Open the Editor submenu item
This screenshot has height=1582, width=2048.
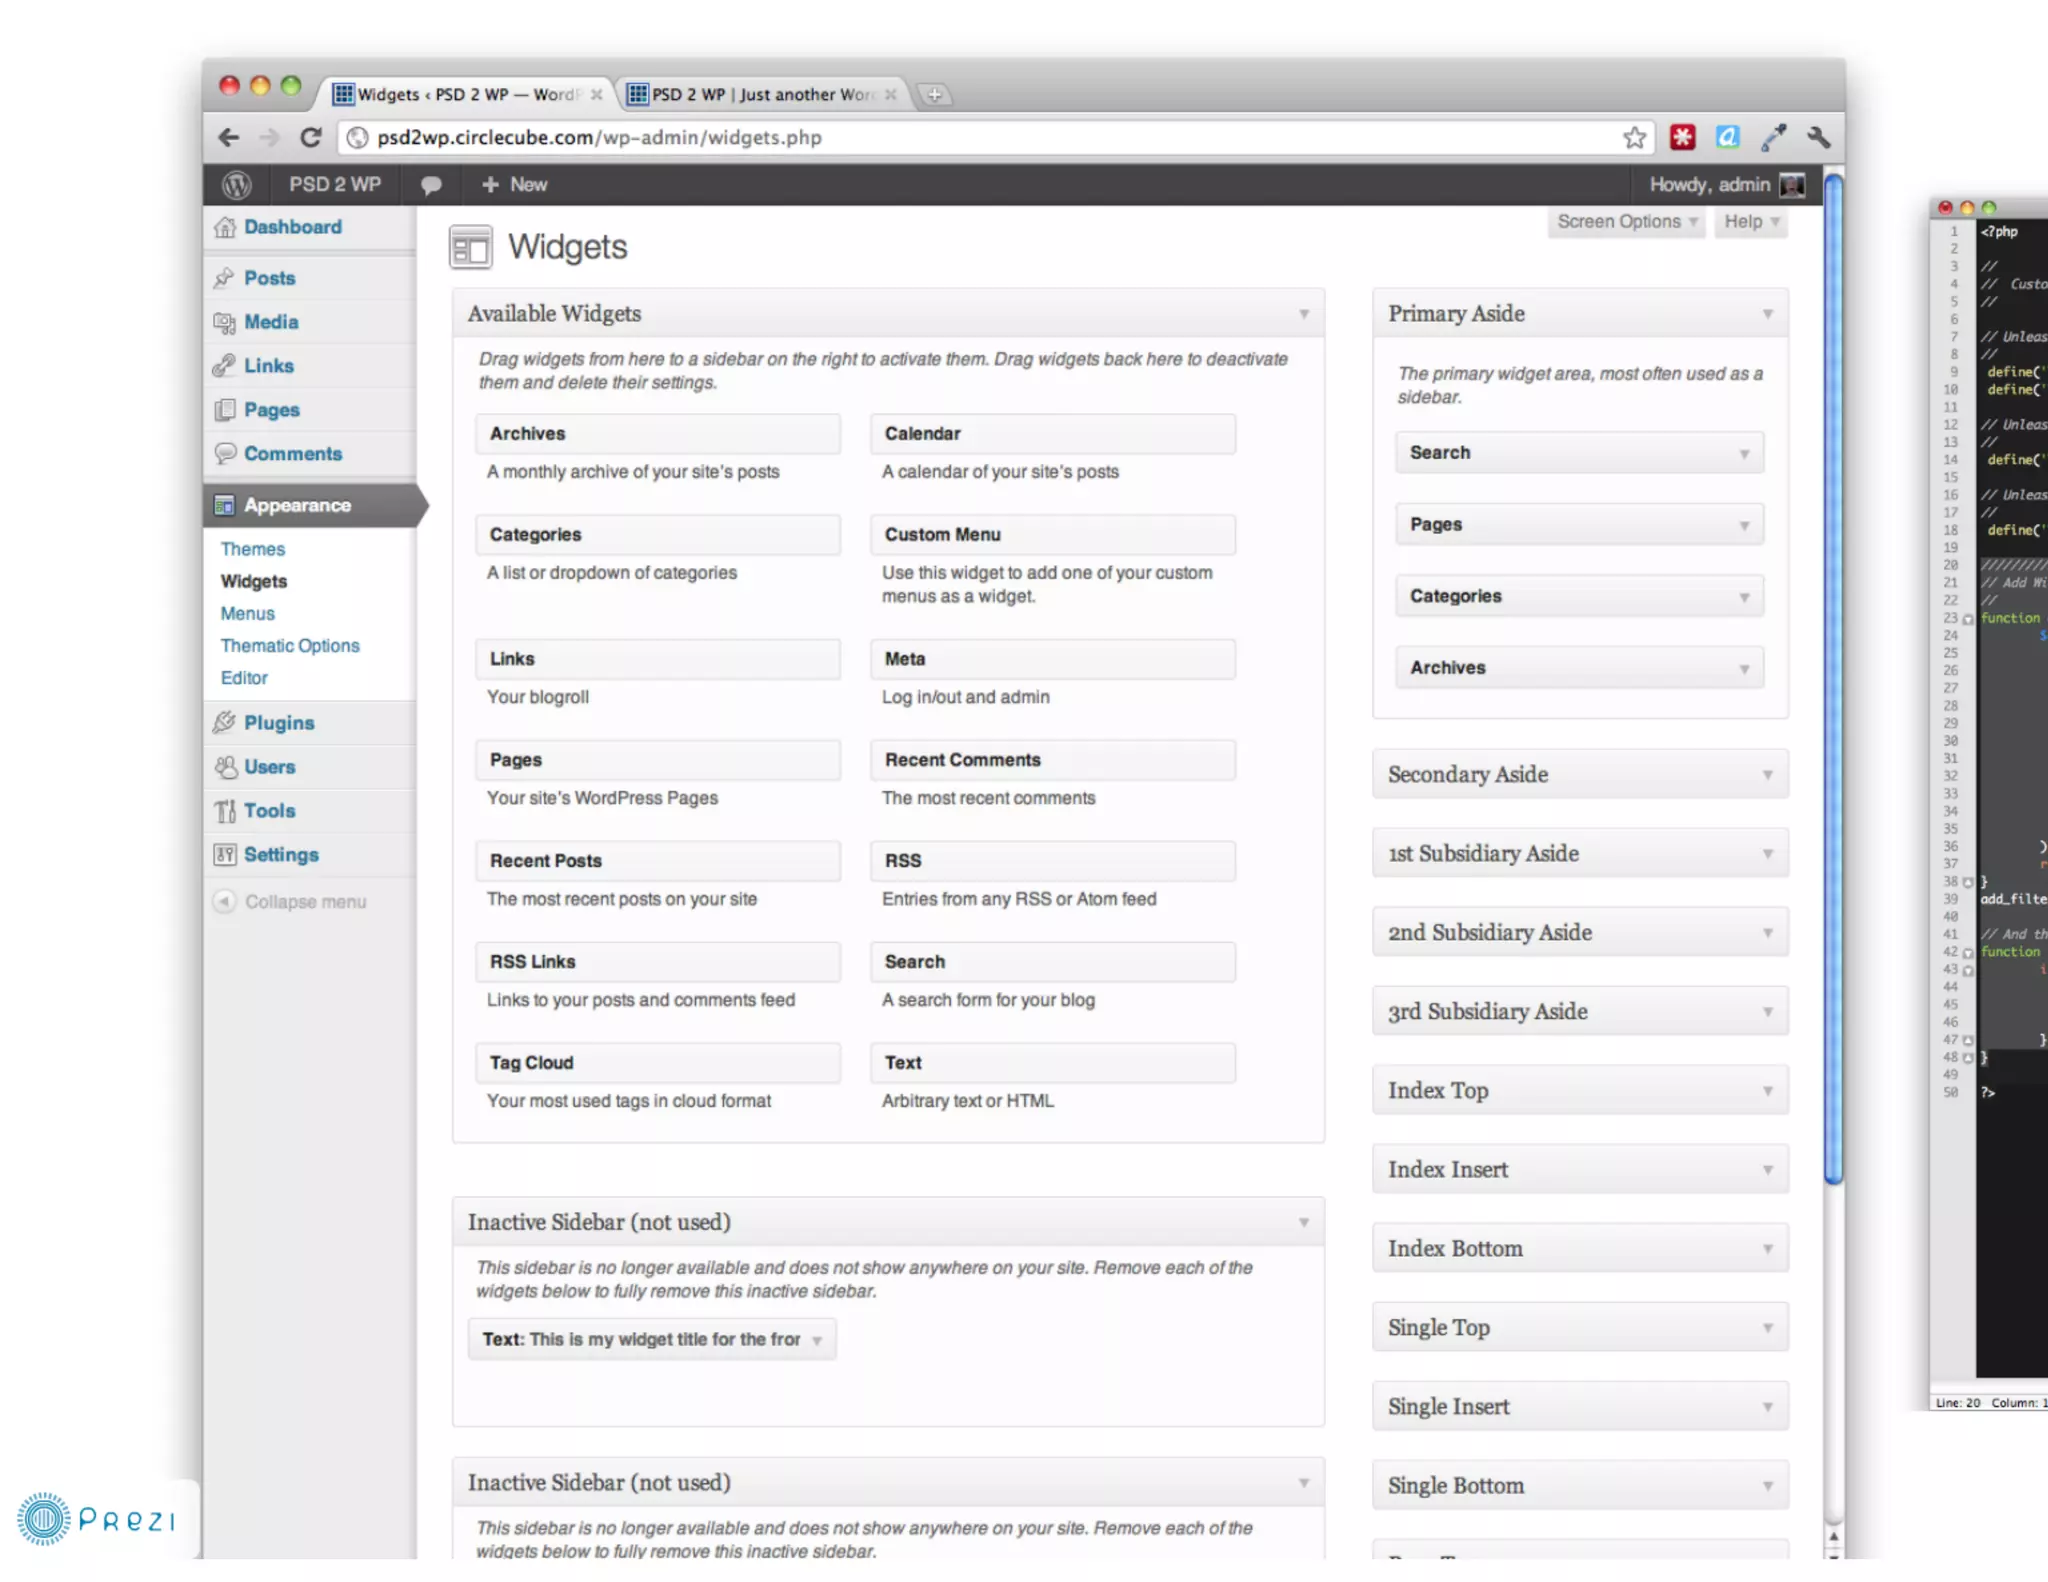pyautogui.click(x=244, y=677)
